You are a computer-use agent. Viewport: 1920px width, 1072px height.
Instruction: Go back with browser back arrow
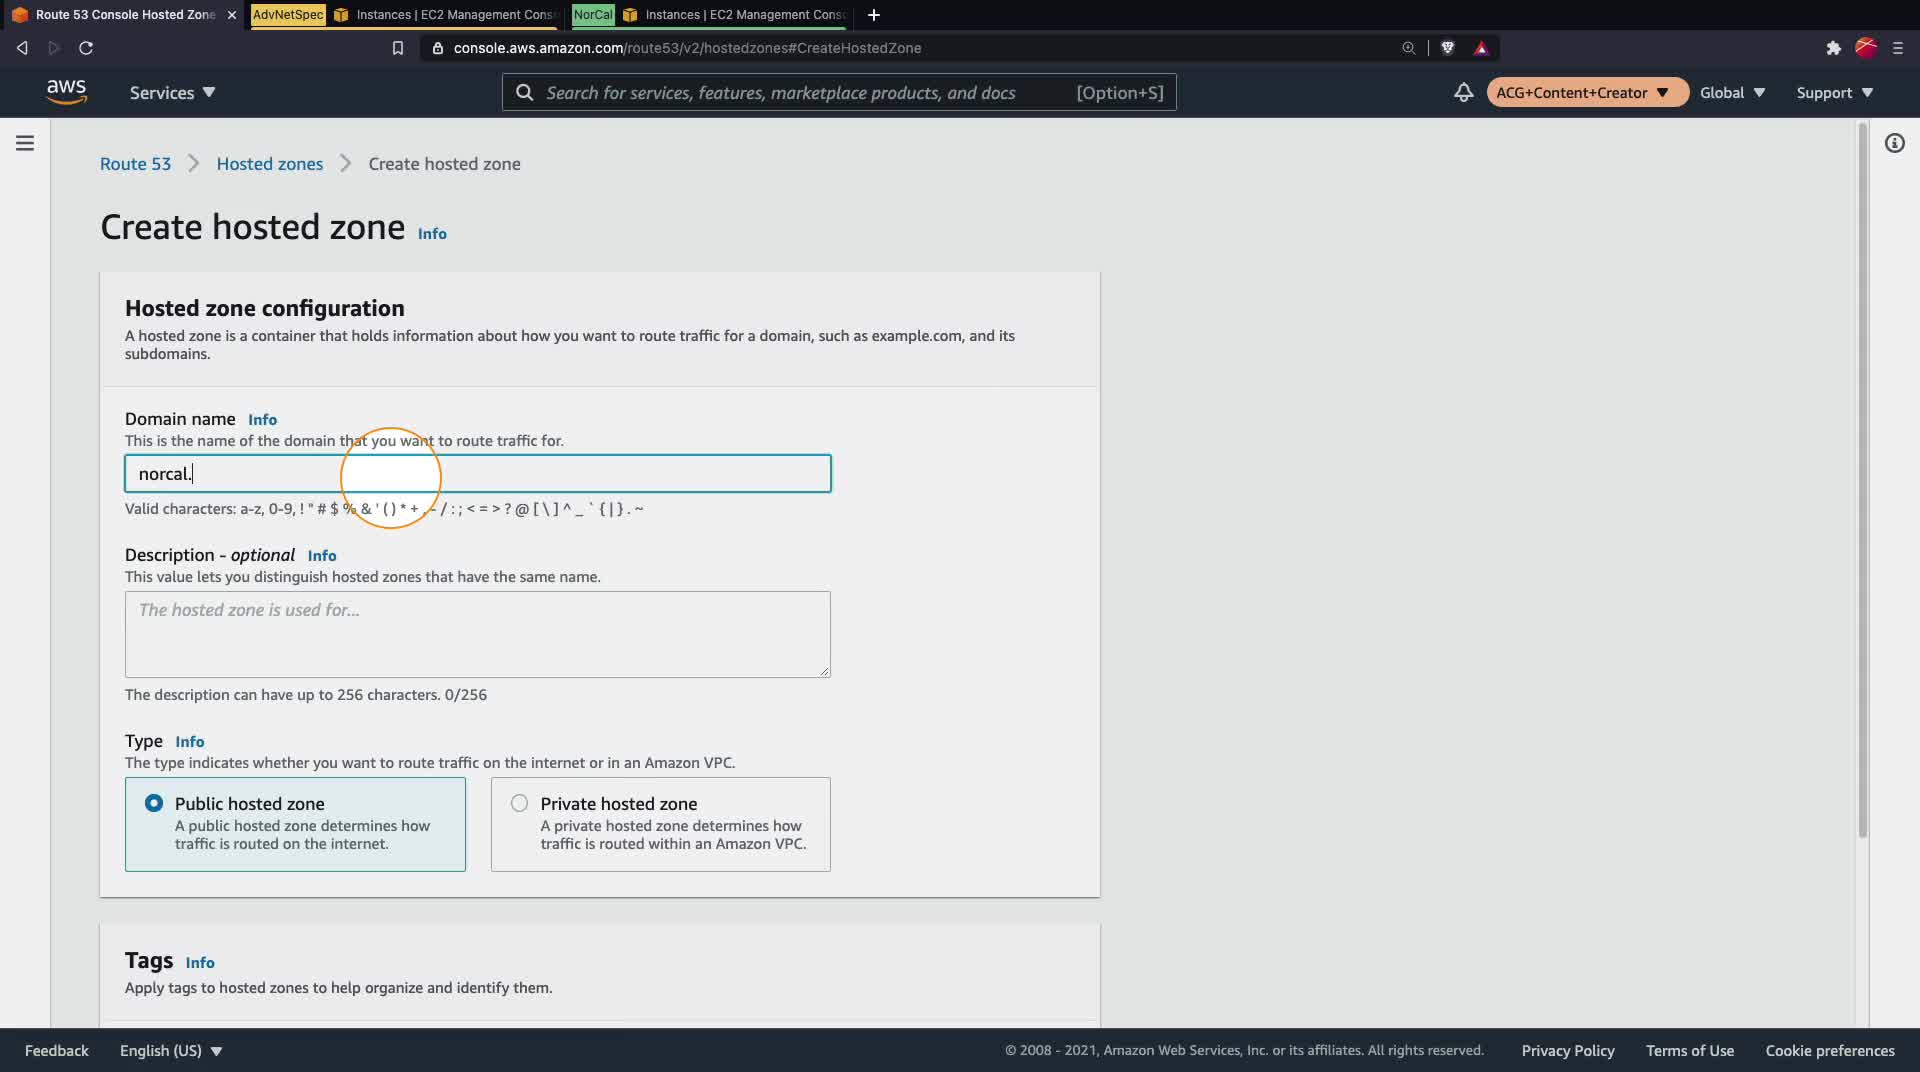22,48
